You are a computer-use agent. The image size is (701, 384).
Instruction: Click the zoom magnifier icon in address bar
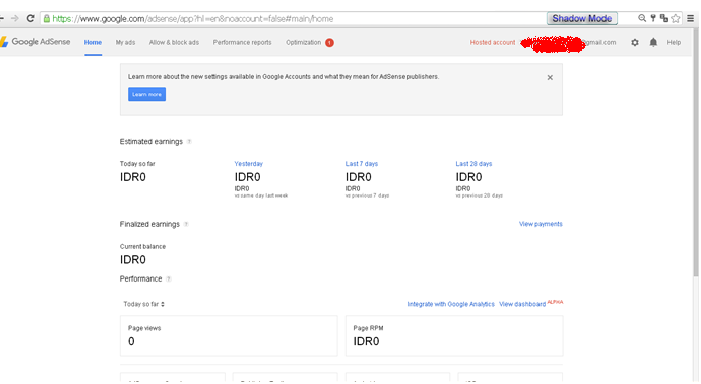tap(642, 18)
